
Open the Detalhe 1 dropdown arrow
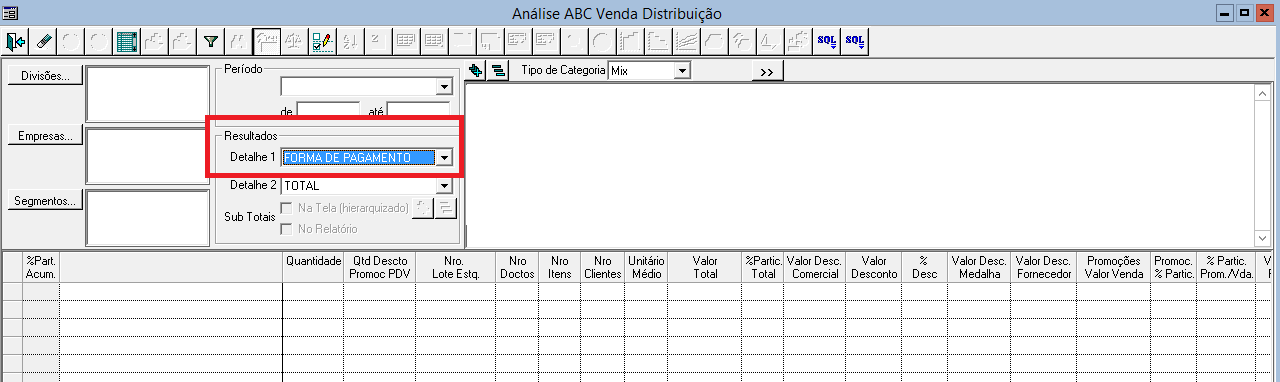point(444,157)
